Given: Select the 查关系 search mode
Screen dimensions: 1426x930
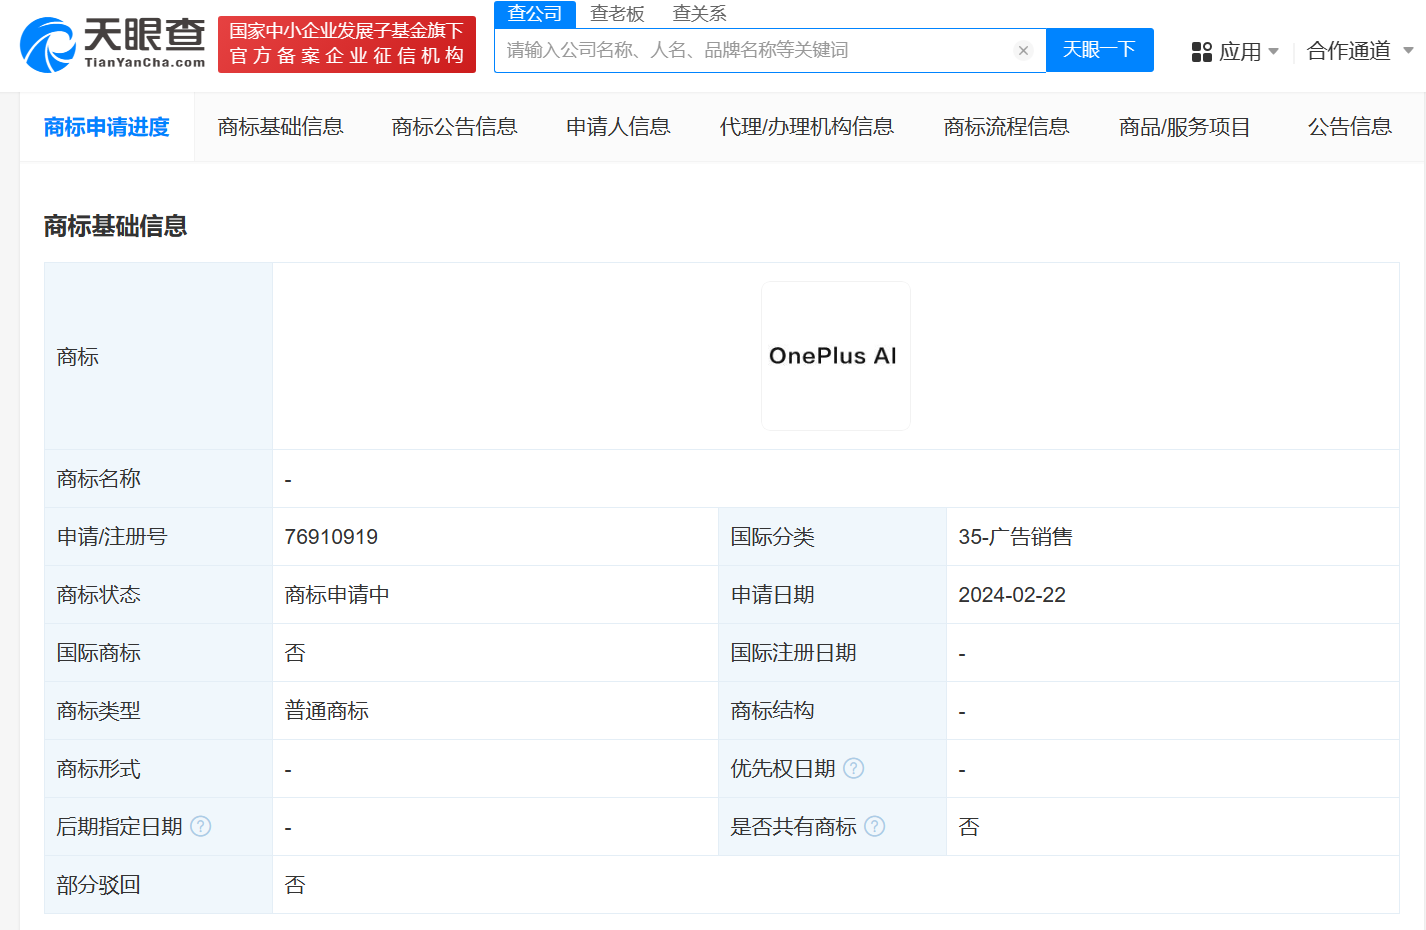Looking at the screenshot, I should click(698, 14).
